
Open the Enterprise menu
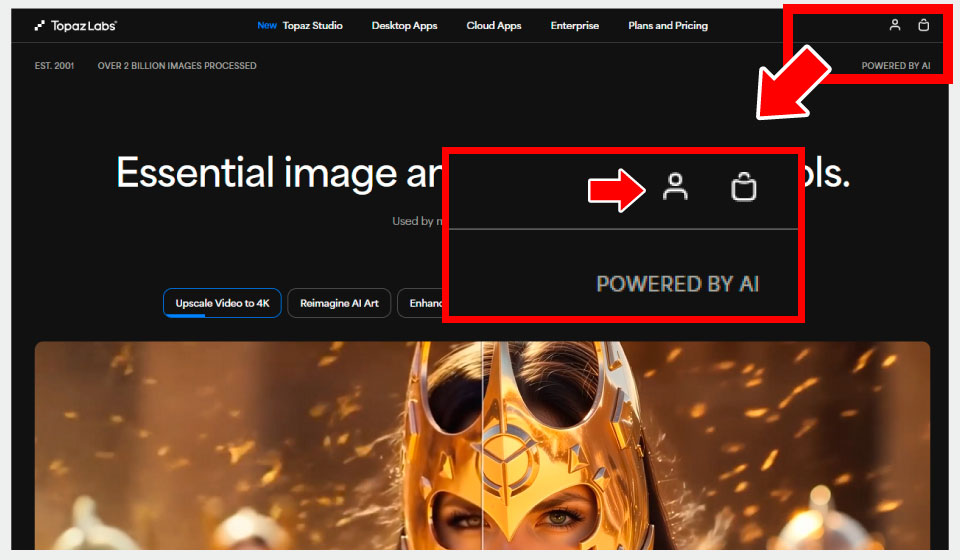tap(575, 26)
